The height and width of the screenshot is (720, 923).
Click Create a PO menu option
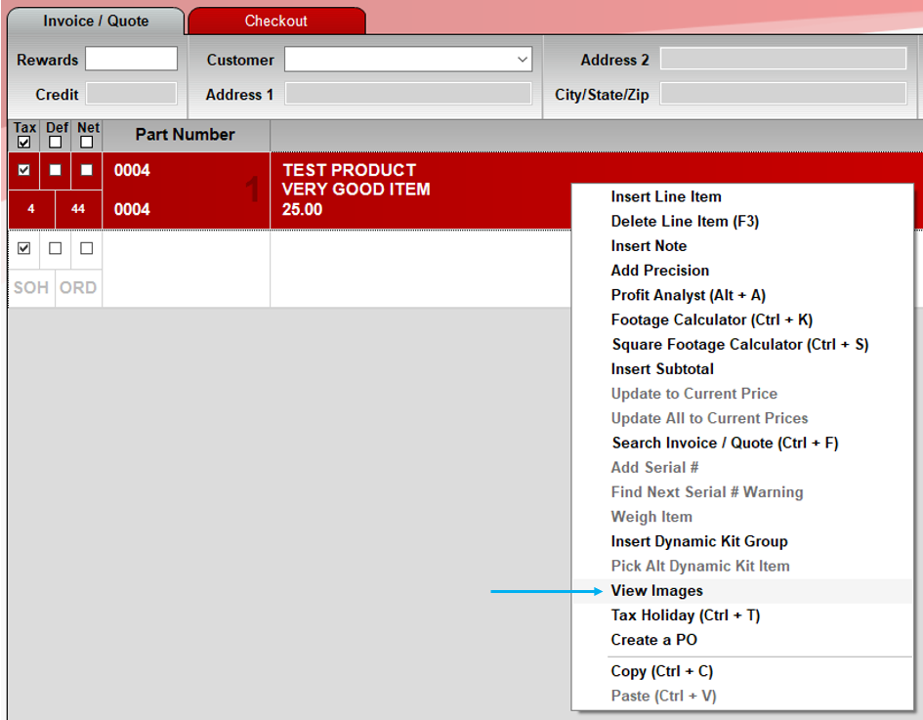[x=654, y=640]
